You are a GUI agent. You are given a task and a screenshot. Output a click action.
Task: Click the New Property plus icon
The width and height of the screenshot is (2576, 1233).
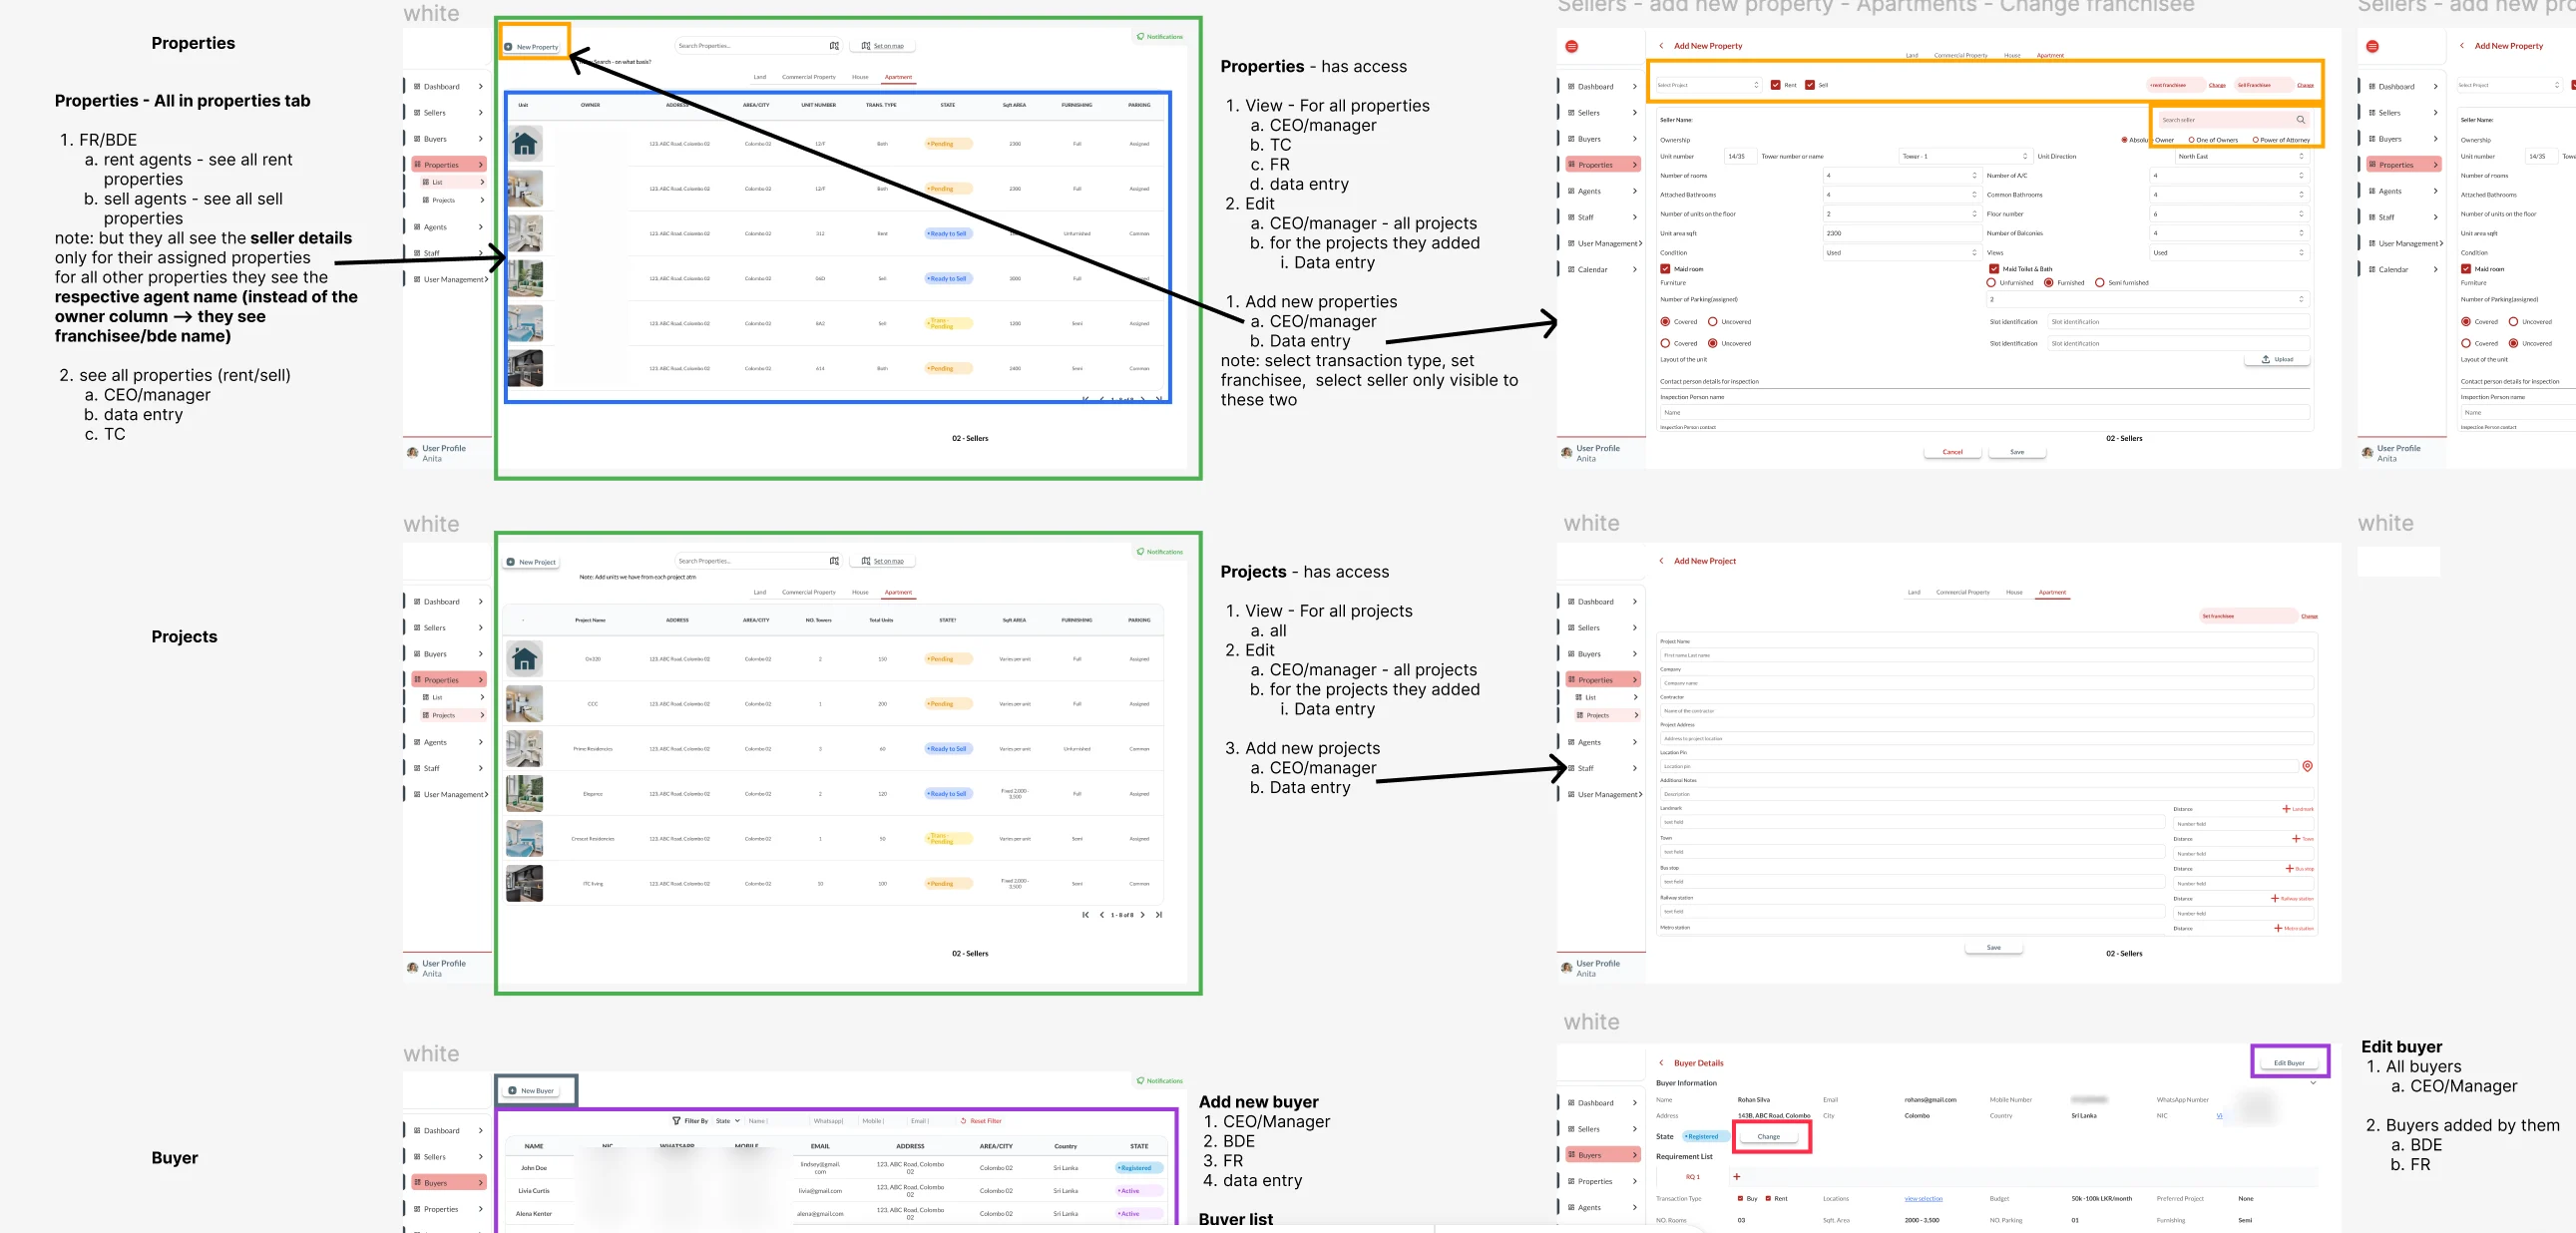pyautogui.click(x=509, y=47)
